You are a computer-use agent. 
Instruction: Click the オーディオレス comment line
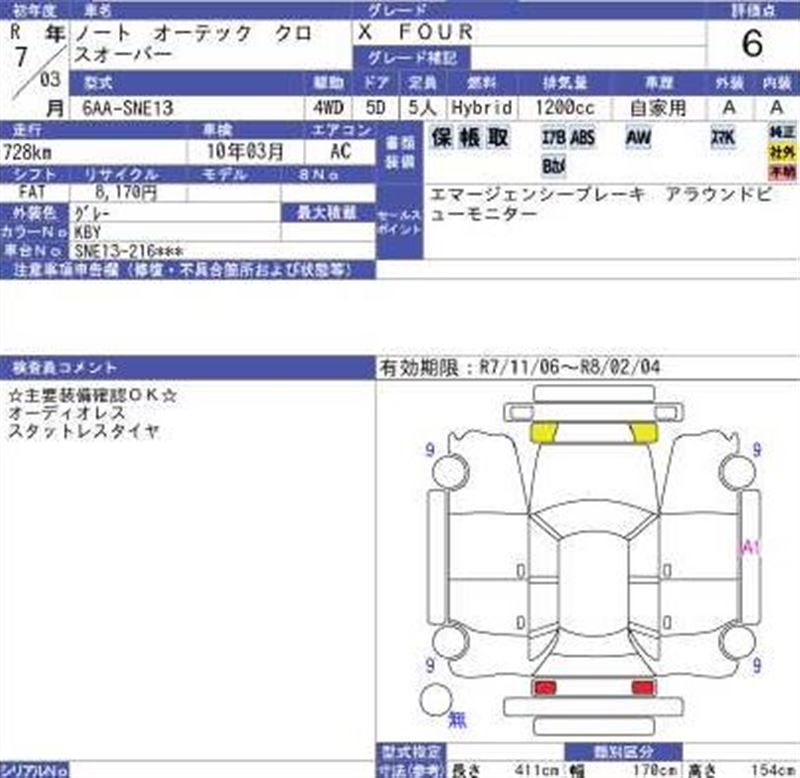[x=67, y=413]
